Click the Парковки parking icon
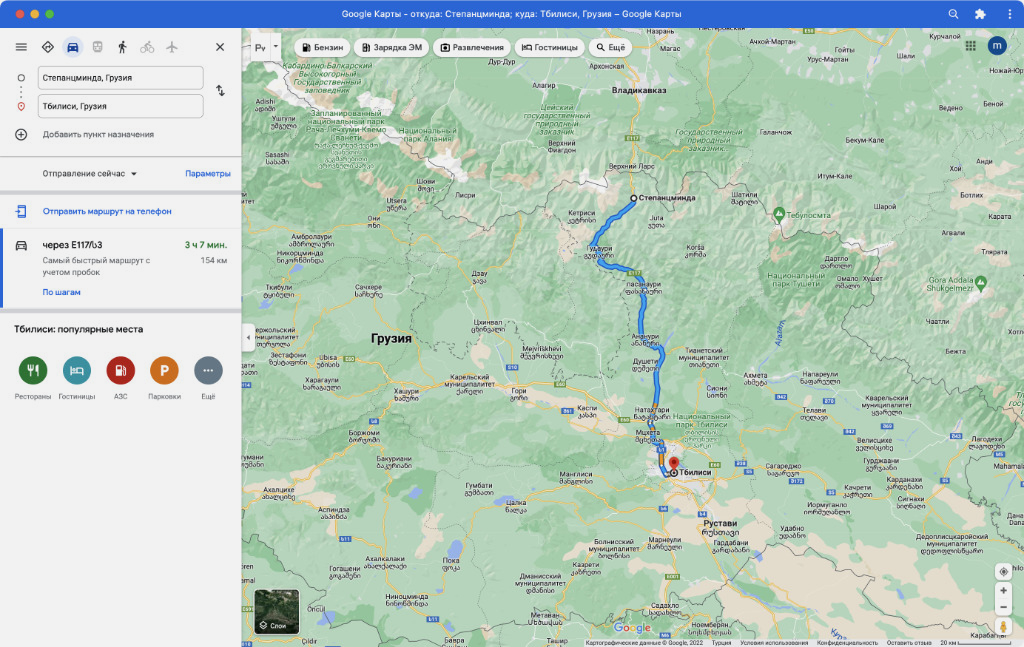The width and height of the screenshot is (1024, 647). pyautogui.click(x=164, y=370)
